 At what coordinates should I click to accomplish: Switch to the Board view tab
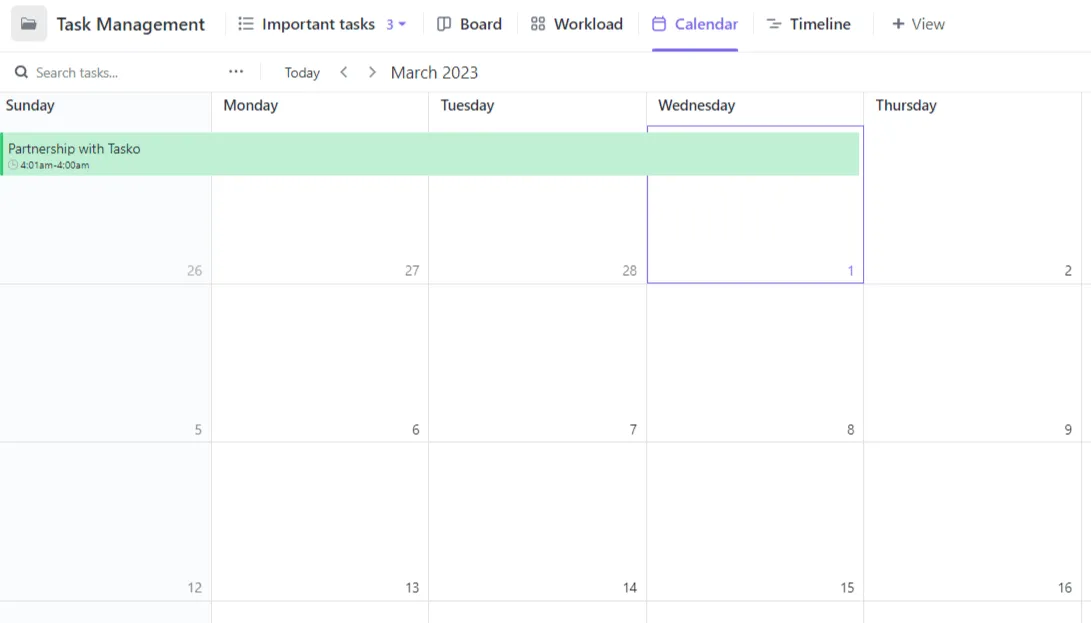coord(470,24)
